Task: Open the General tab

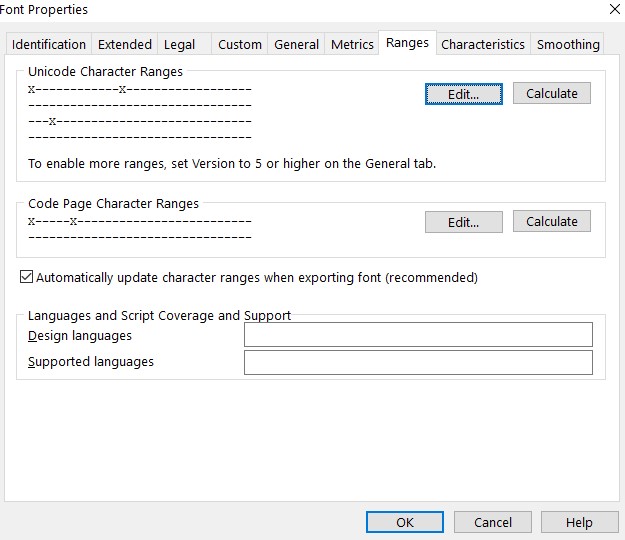Action: click(297, 44)
